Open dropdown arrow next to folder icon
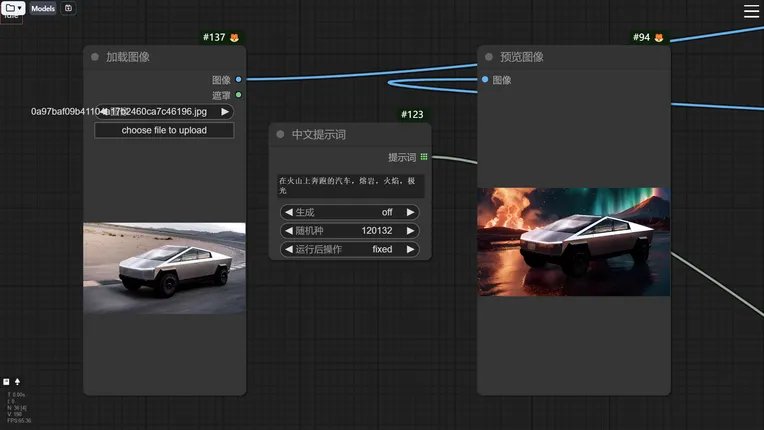The image size is (764, 430). tap(20, 8)
